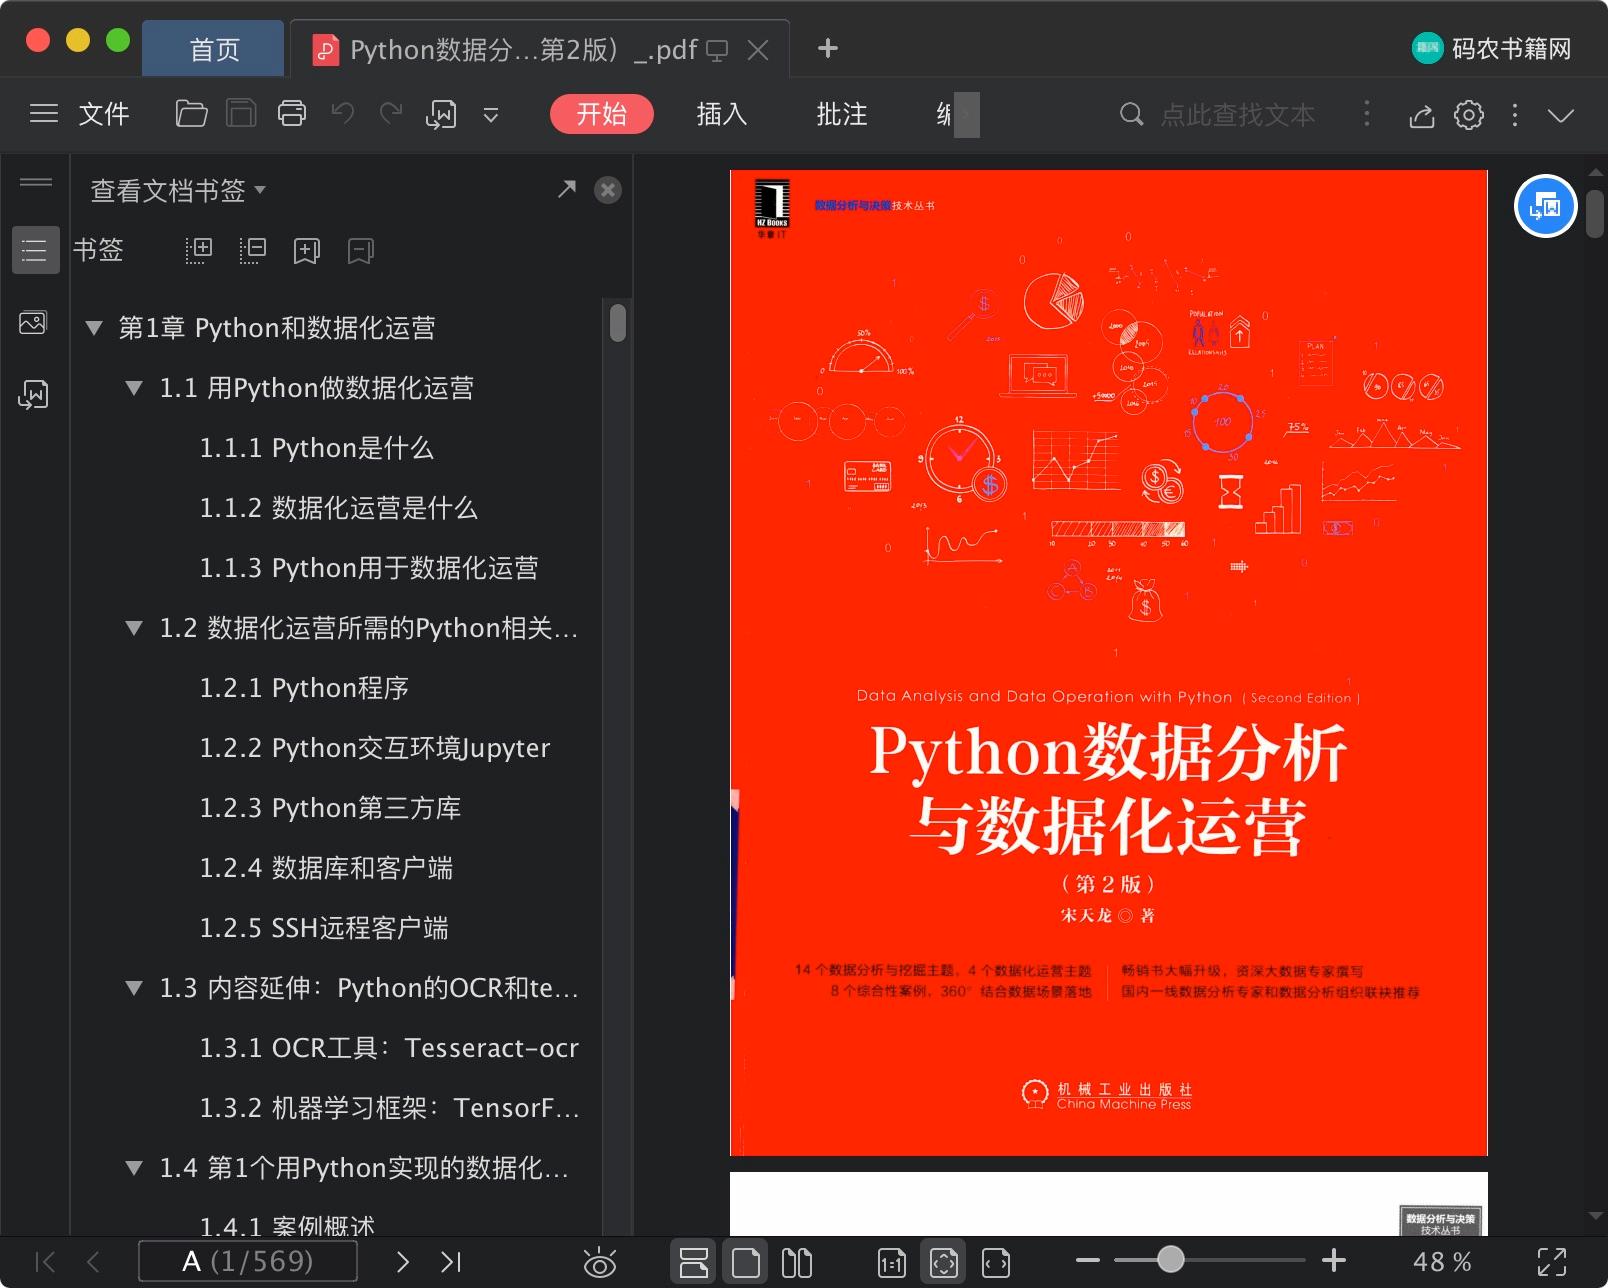This screenshot has height=1288, width=1608.
Task: Click the convert-to-Word icon in the toolbar
Action: pos(441,115)
